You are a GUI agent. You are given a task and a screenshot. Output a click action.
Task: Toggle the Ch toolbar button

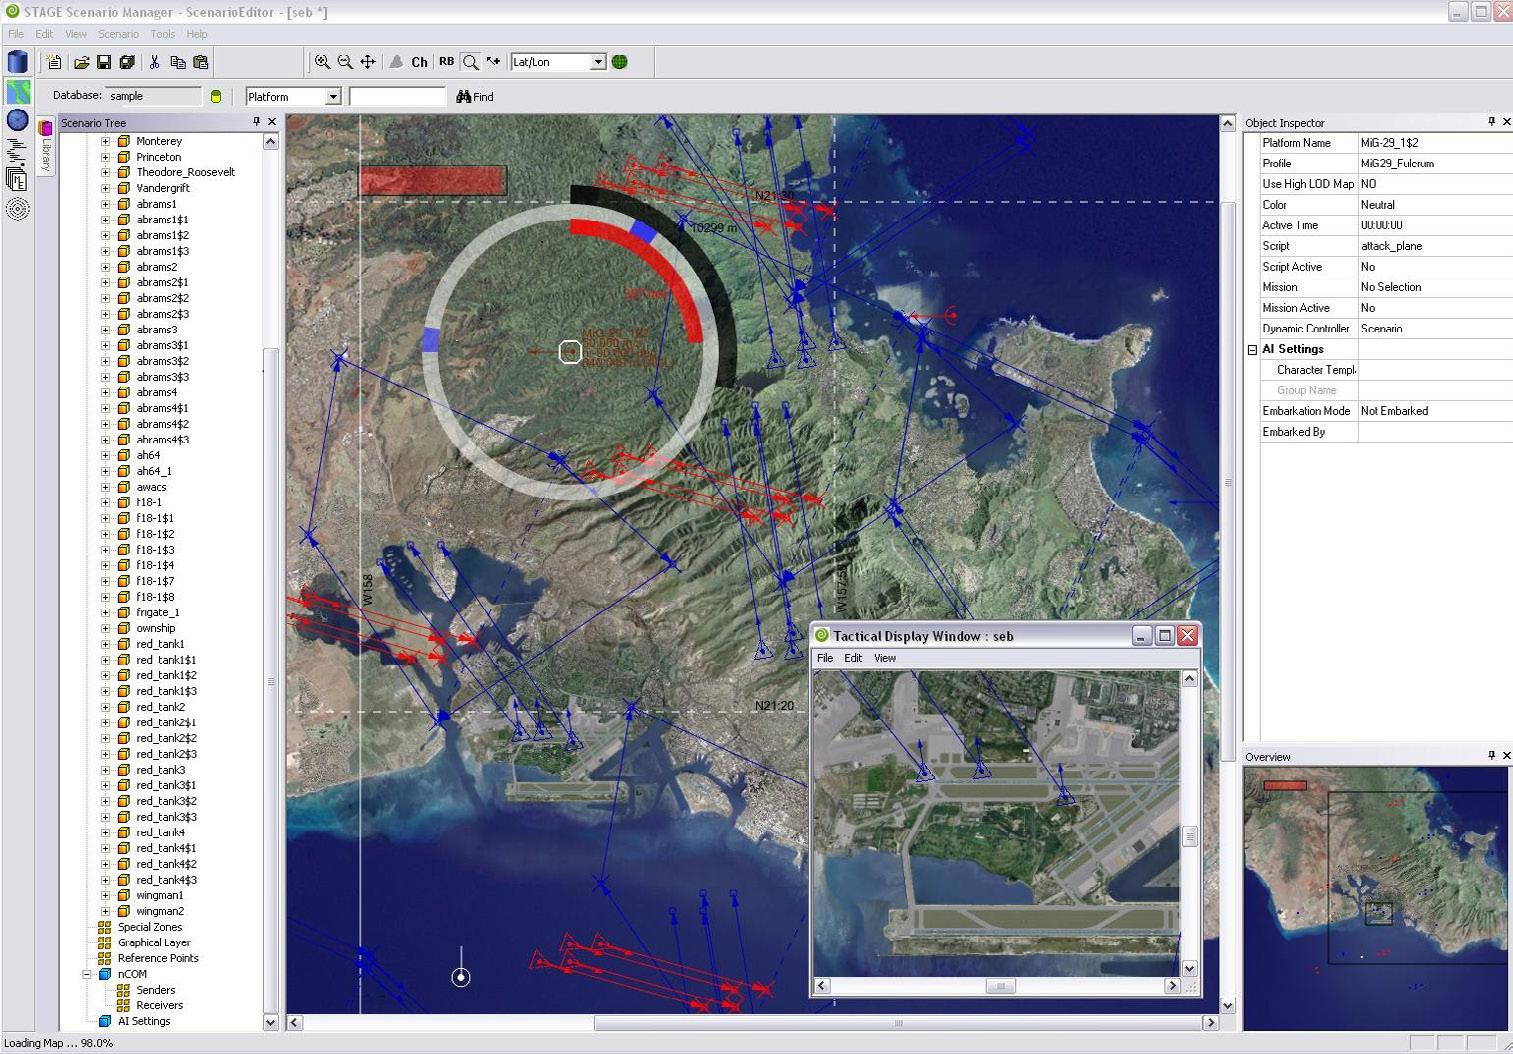pyautogui.click(x=419, y=62)
